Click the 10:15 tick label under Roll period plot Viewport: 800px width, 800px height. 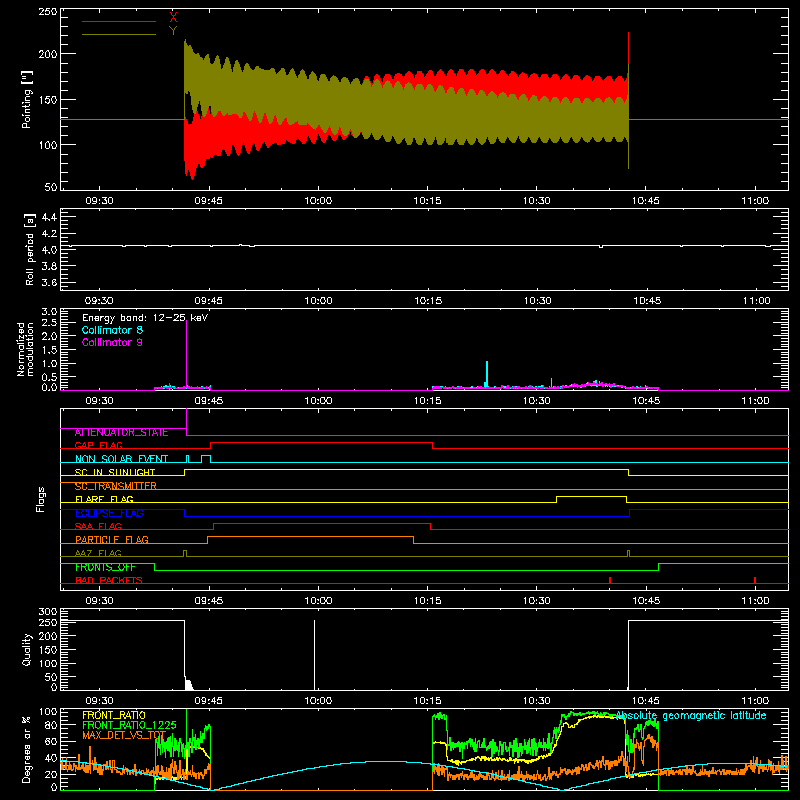[428, 301]
